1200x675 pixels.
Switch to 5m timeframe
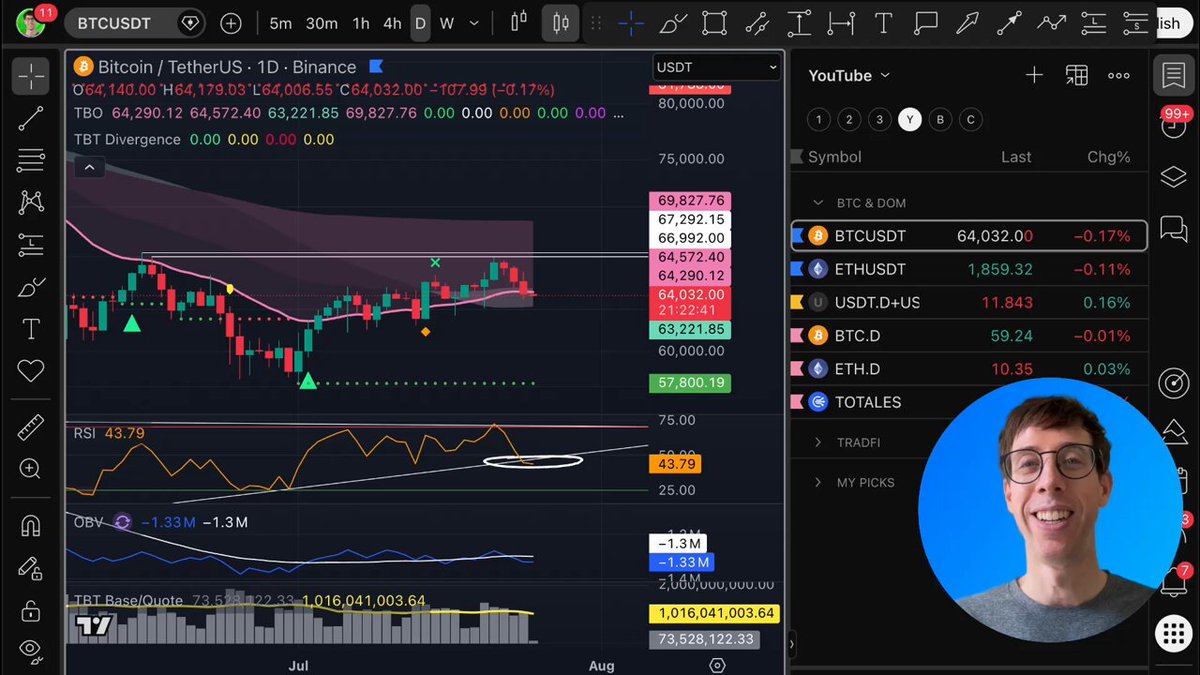pyautogui.click(x=281, y=23)
